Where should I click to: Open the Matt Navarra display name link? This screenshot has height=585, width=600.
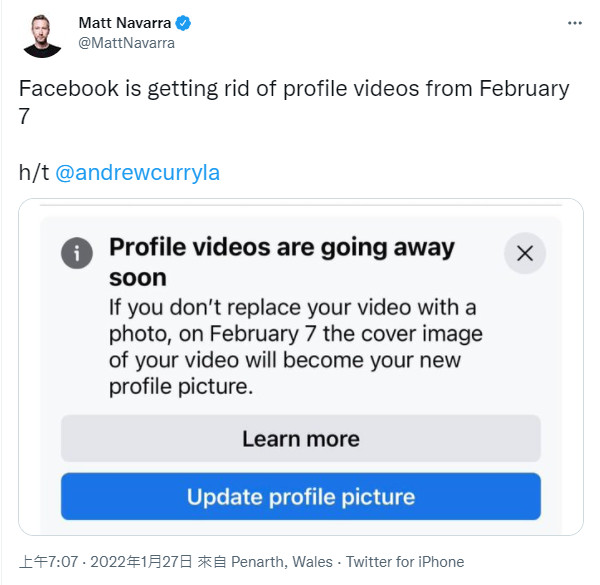point(125,23)
